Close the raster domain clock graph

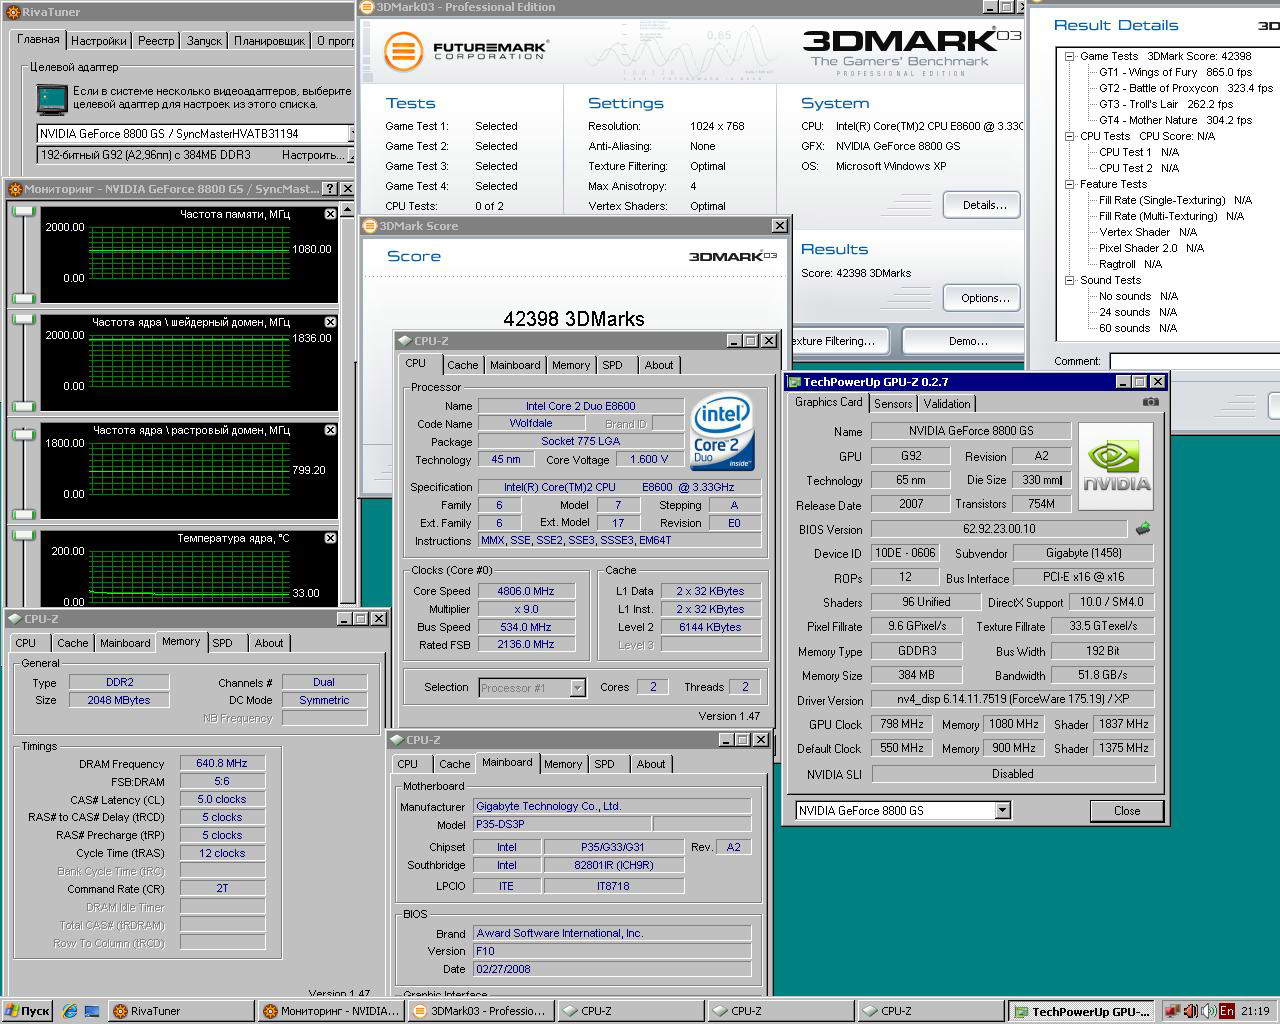point(330,430)
